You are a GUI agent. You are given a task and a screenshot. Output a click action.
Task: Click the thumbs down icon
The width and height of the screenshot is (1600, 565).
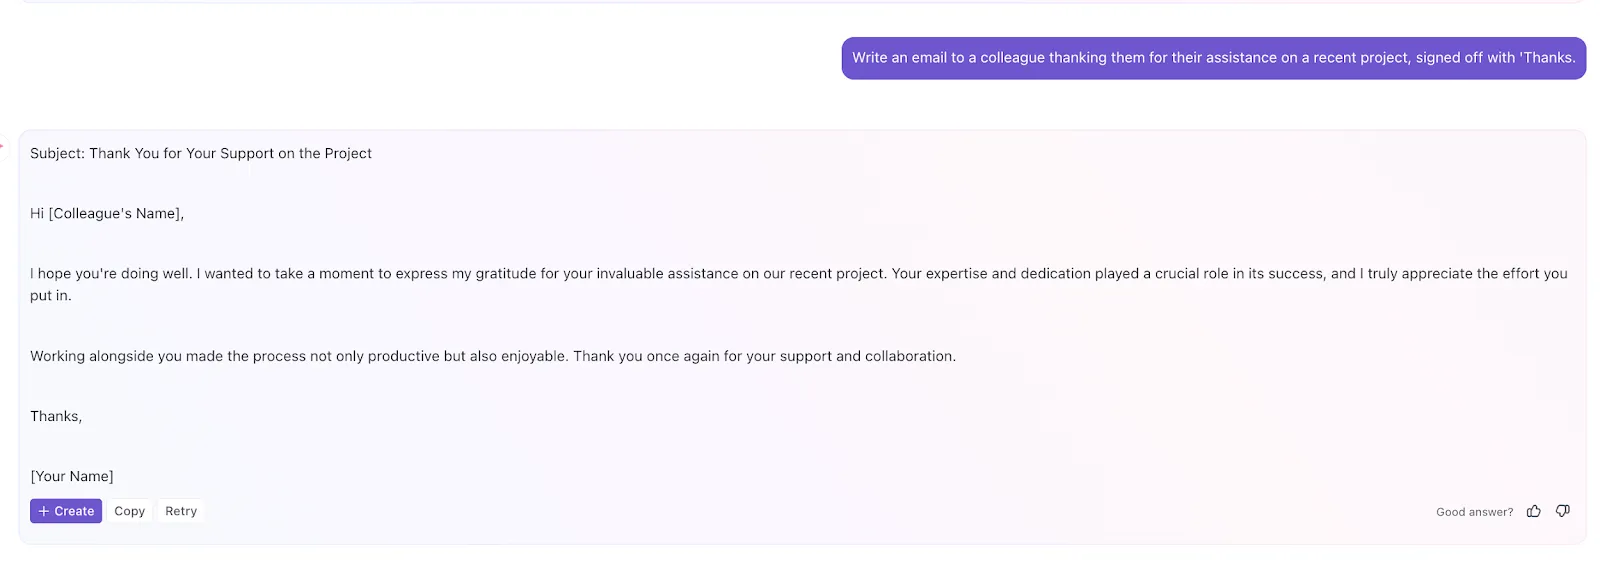(x=1563, y=511)
